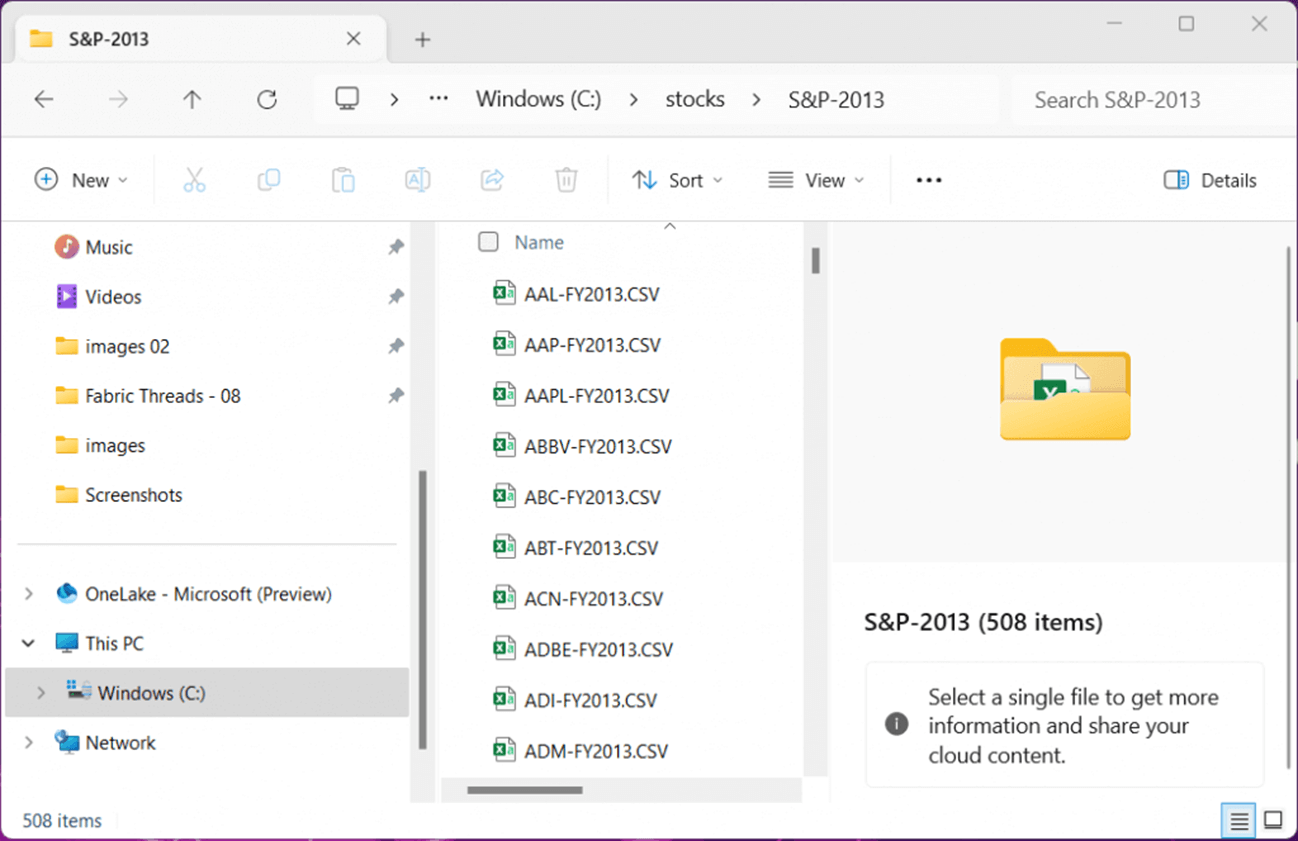Click the Delete trash can icon
Image resolution: width=1298 pixels, height=841 pixels.
tap(566, 180)
